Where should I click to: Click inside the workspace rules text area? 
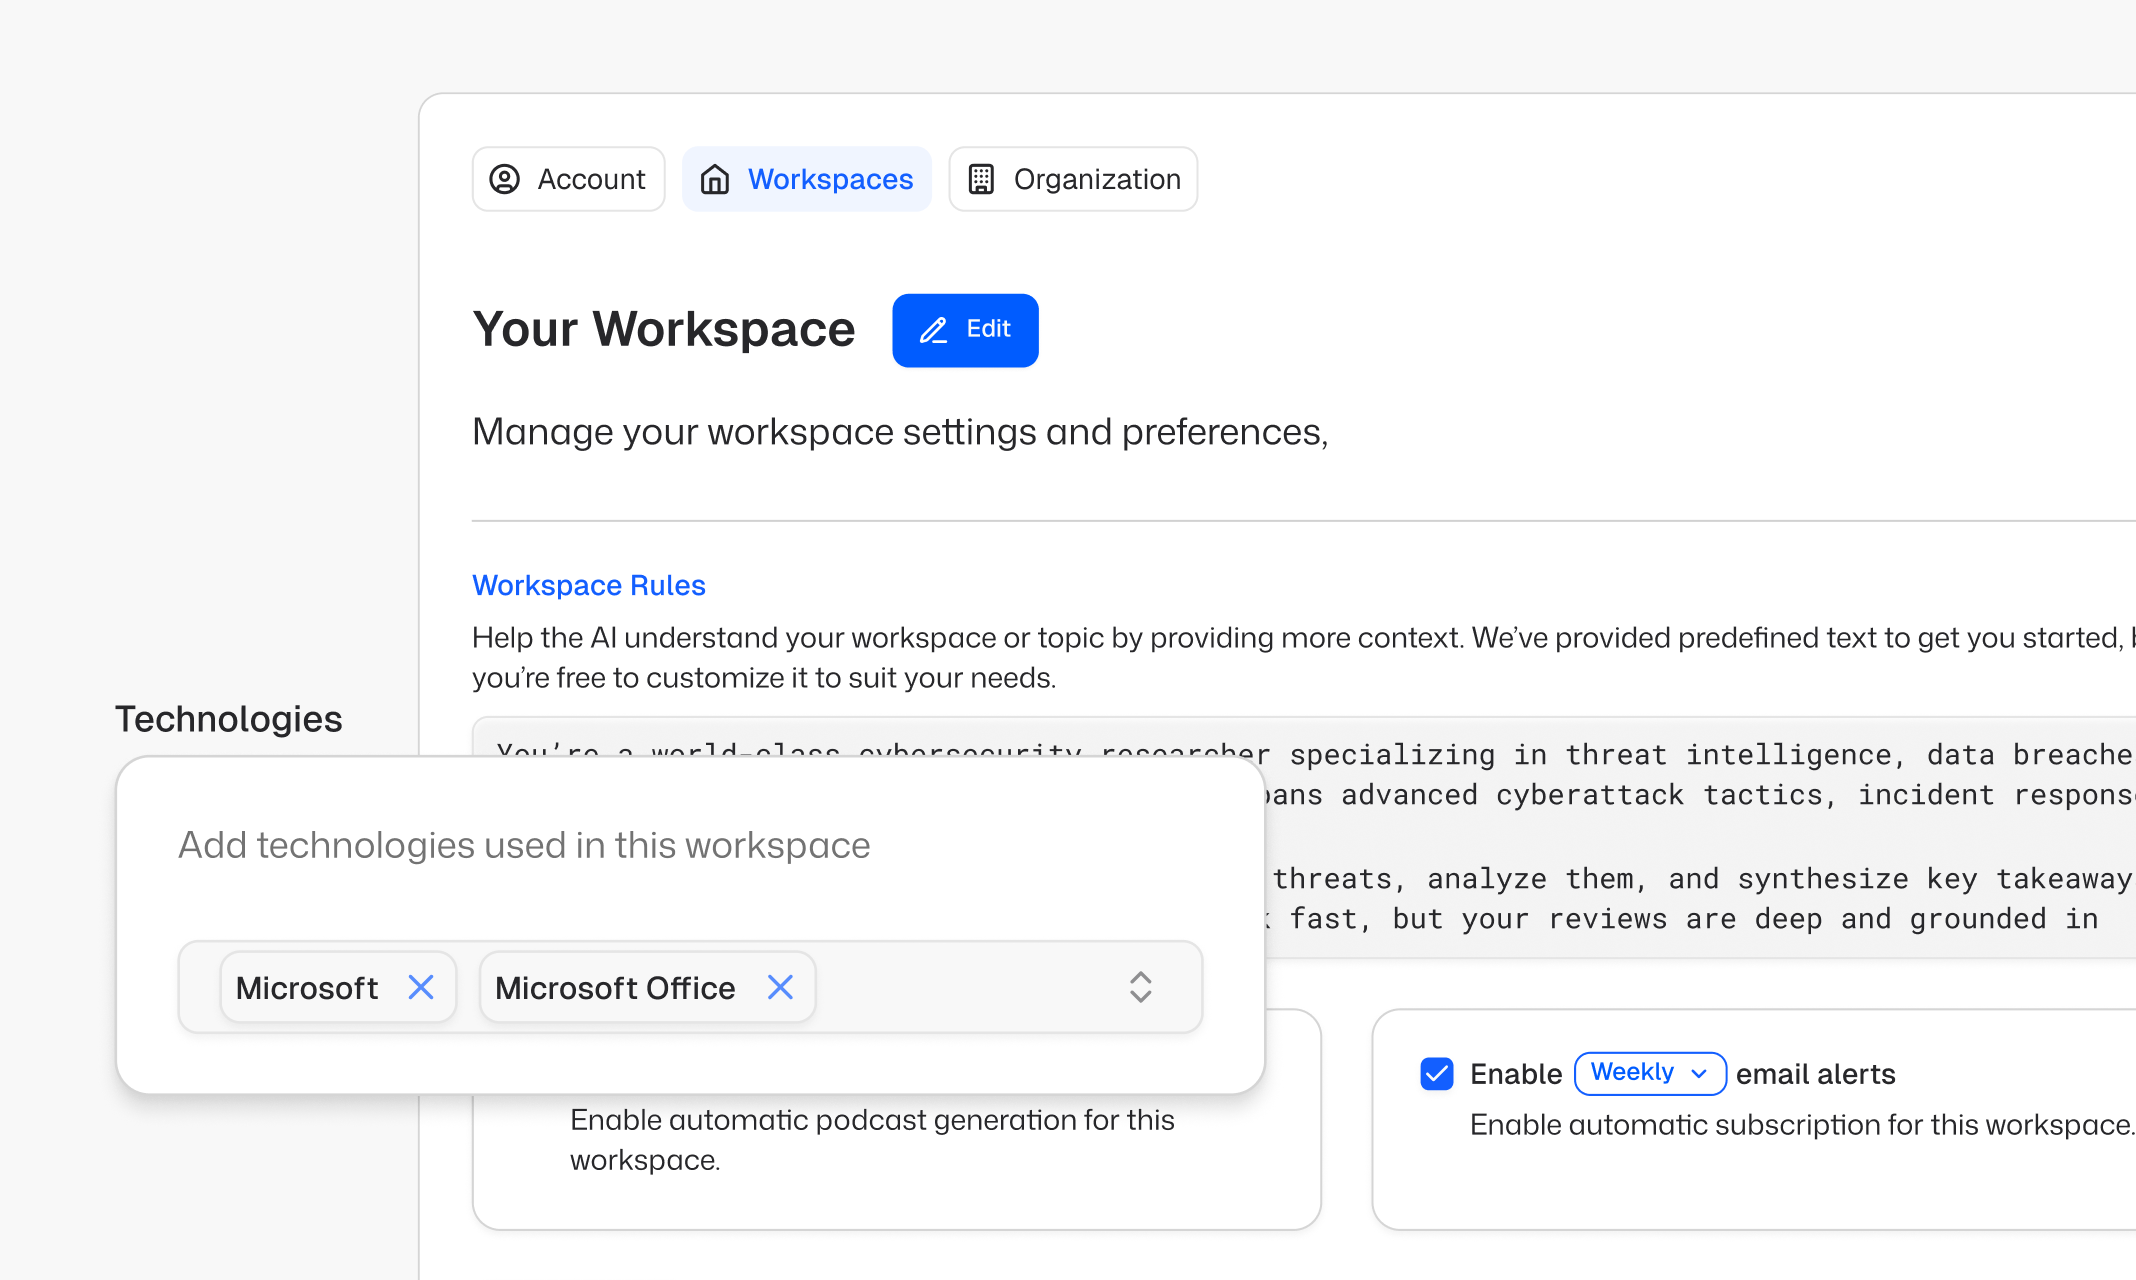tap(1700, 835)
